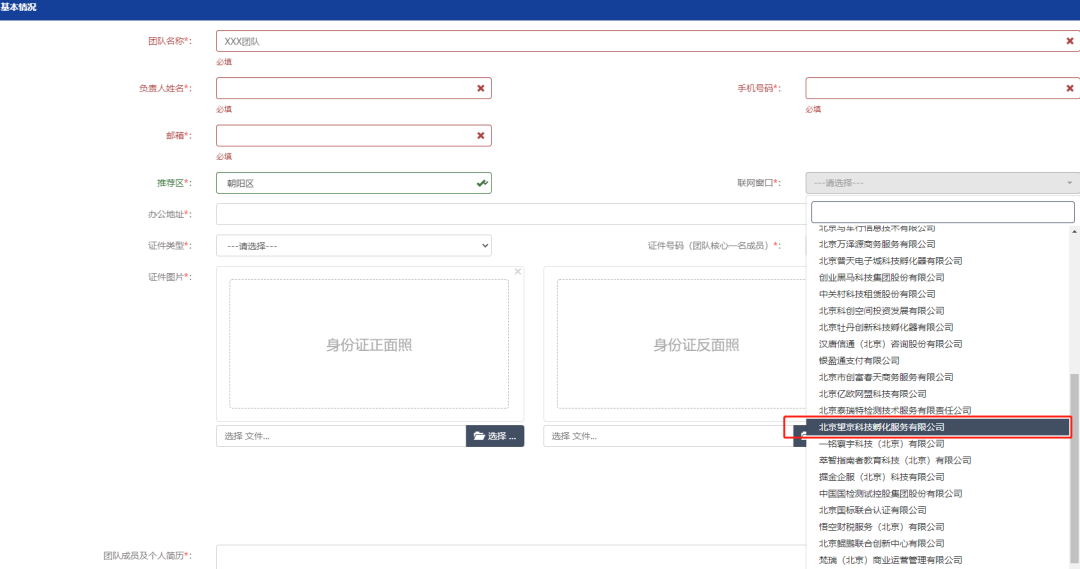Pick 北京国标联合认证有限公司 from dropdown
This screenshot has height=569, width=1080.
[x=880, y=510]
